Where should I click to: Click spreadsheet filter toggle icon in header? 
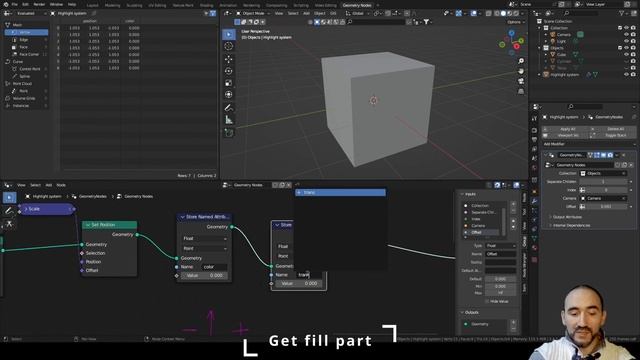213,13
